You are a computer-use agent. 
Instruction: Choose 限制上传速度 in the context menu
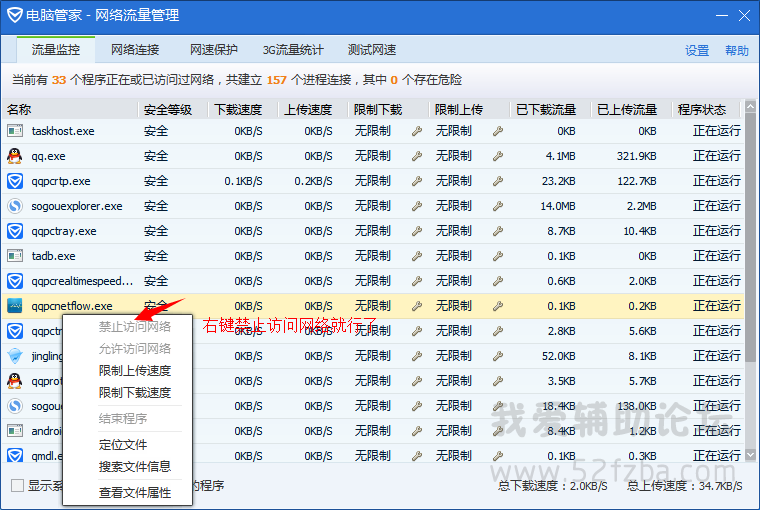pos(135,371)
